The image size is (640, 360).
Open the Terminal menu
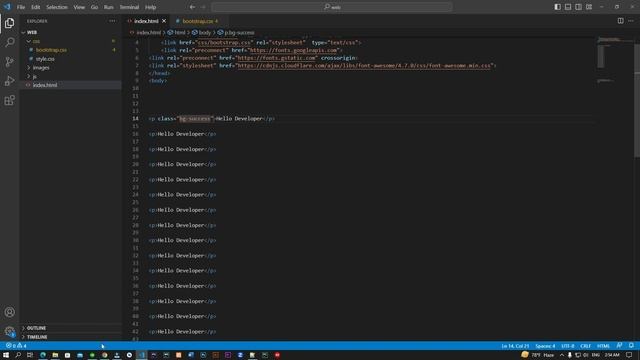[x=129, y=7]
